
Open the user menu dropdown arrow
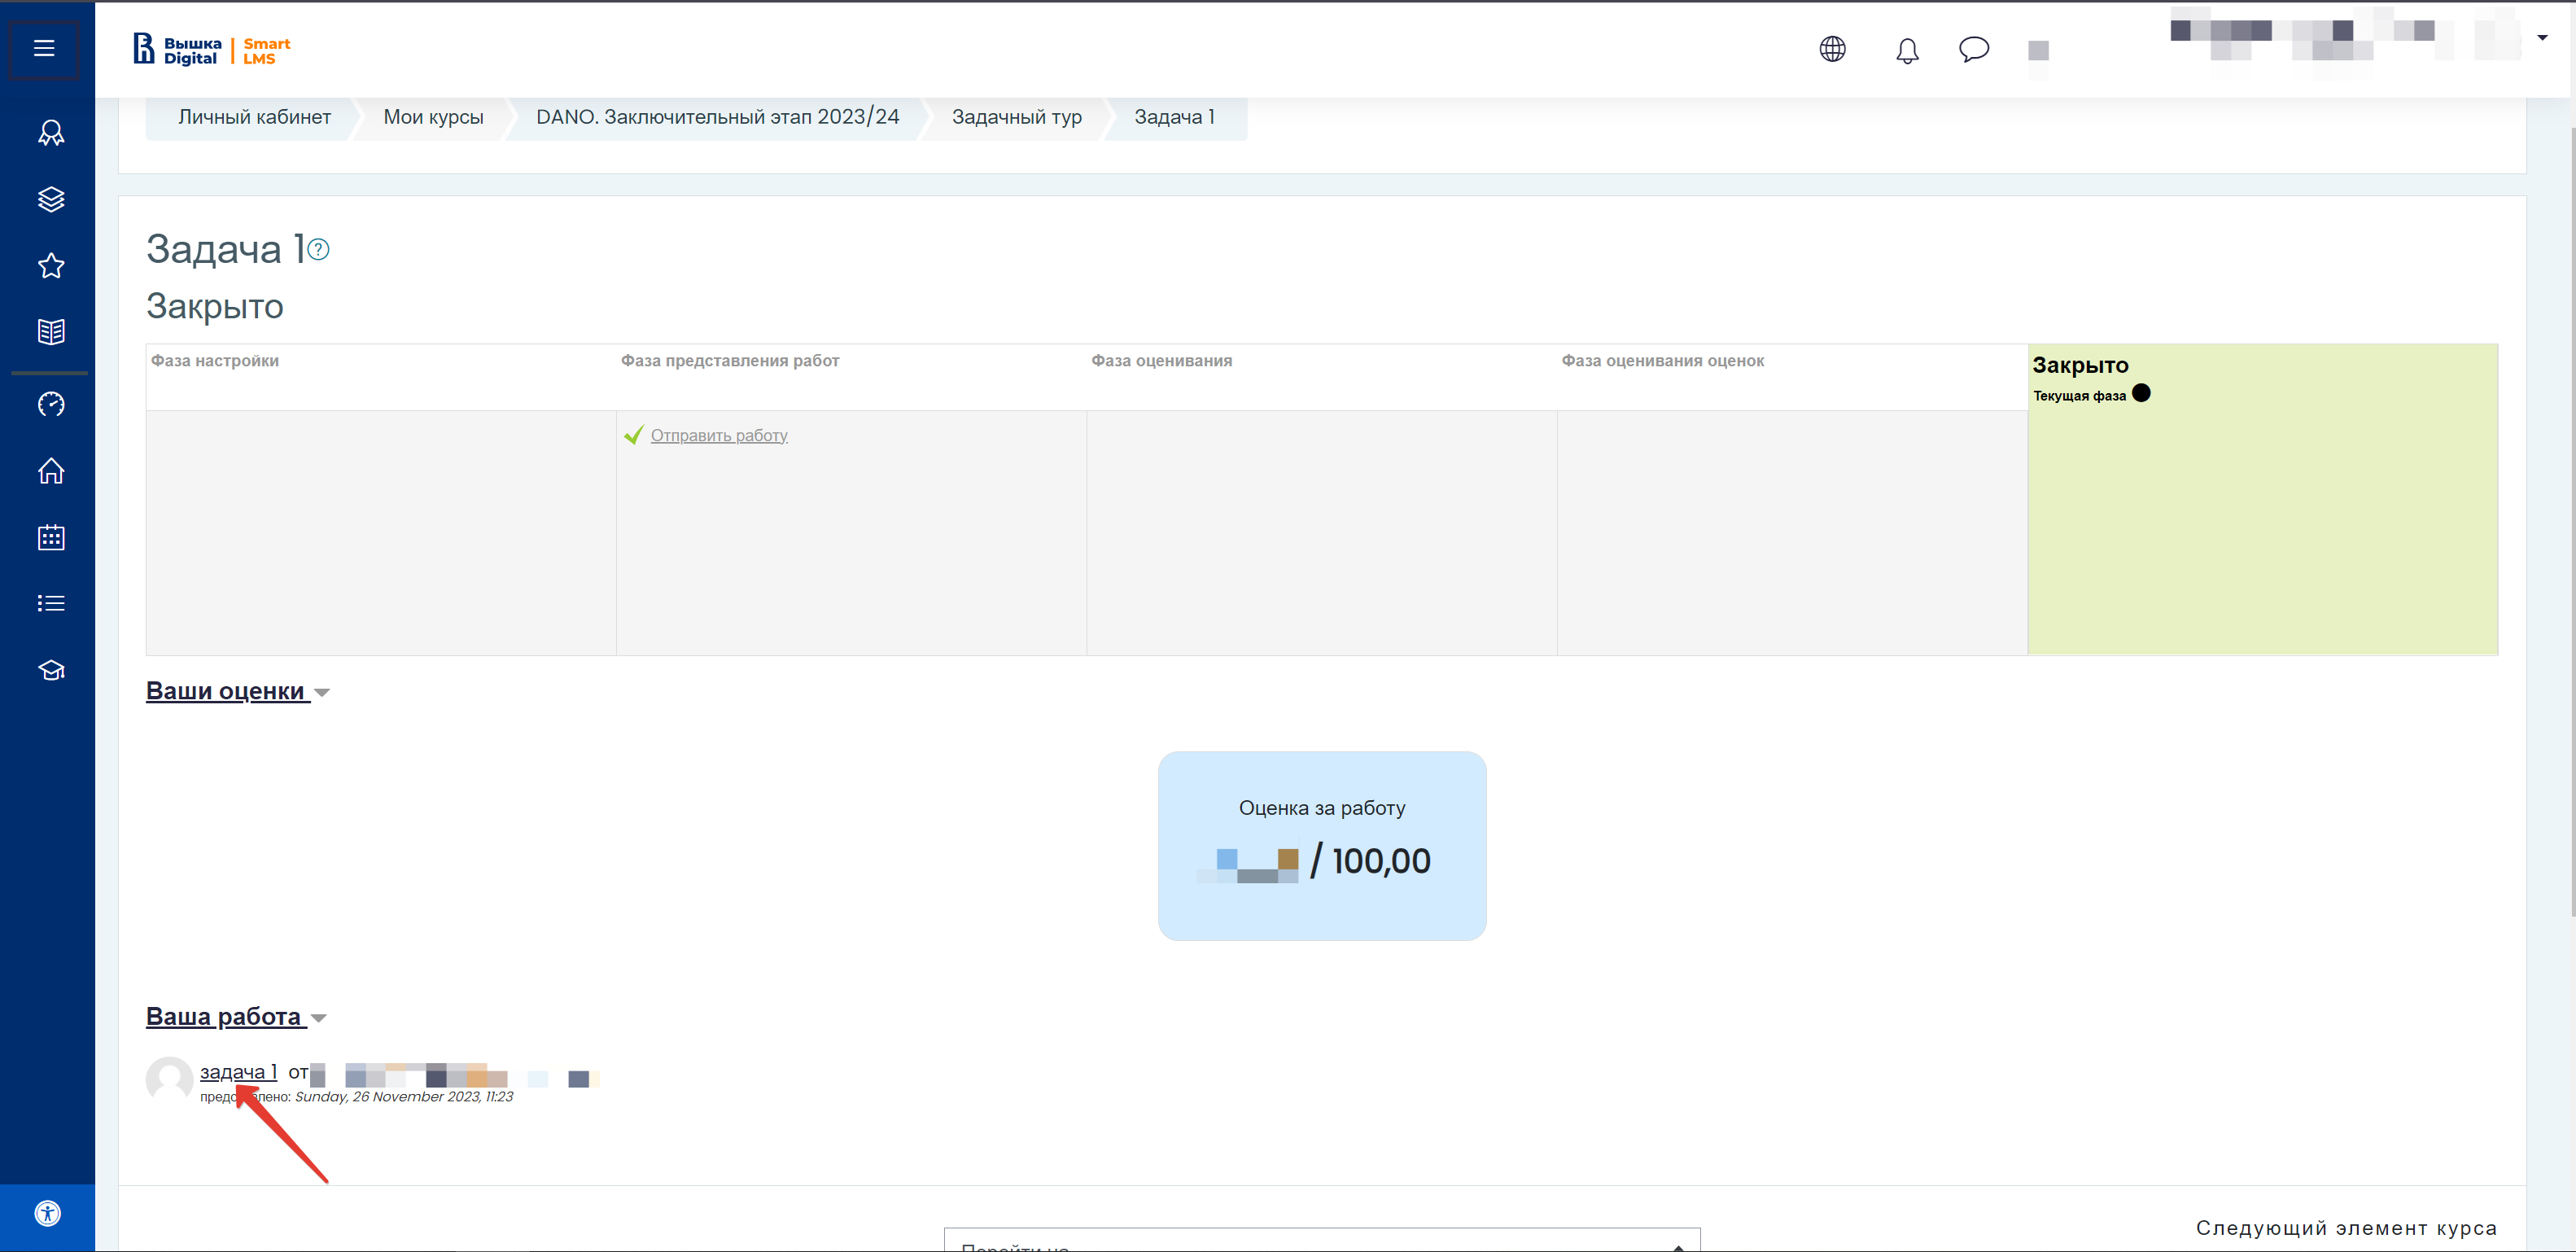pos(2542,38)
